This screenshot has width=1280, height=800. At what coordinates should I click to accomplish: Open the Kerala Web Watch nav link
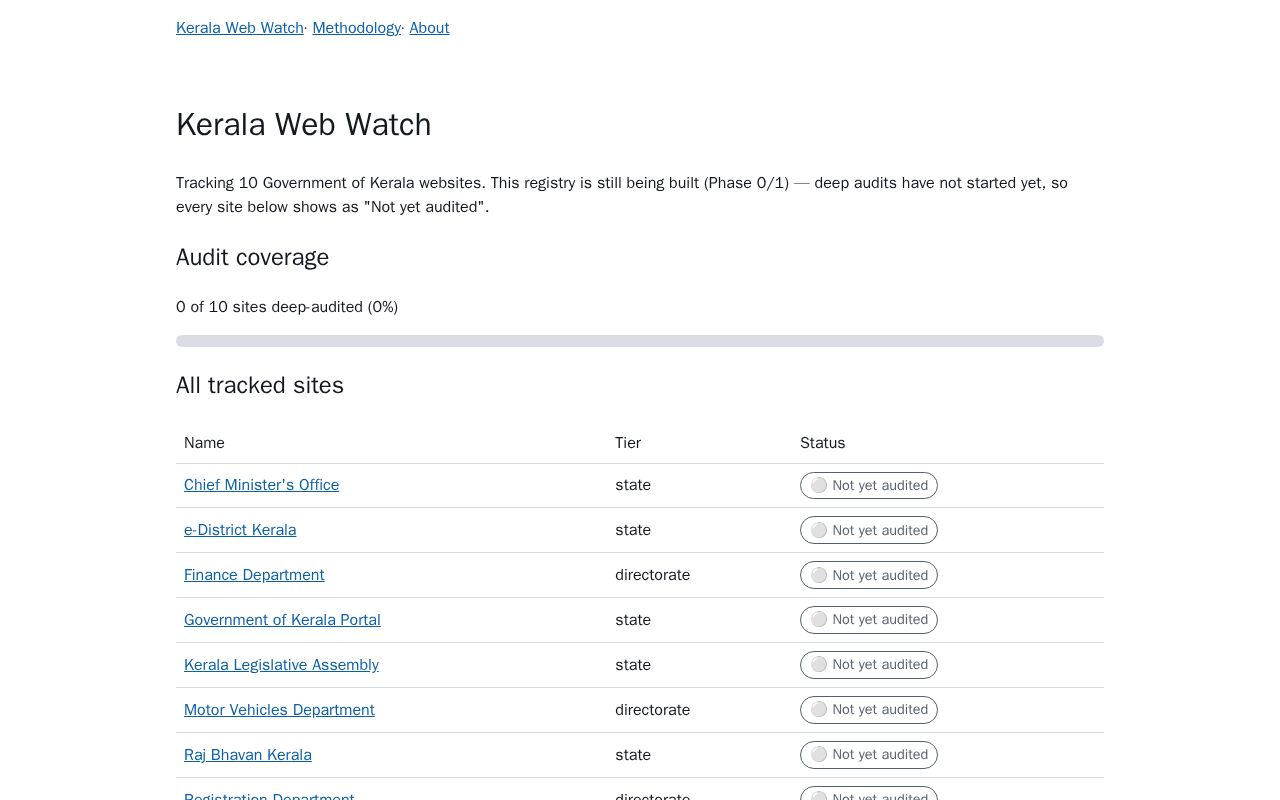[x=240, y=28]
